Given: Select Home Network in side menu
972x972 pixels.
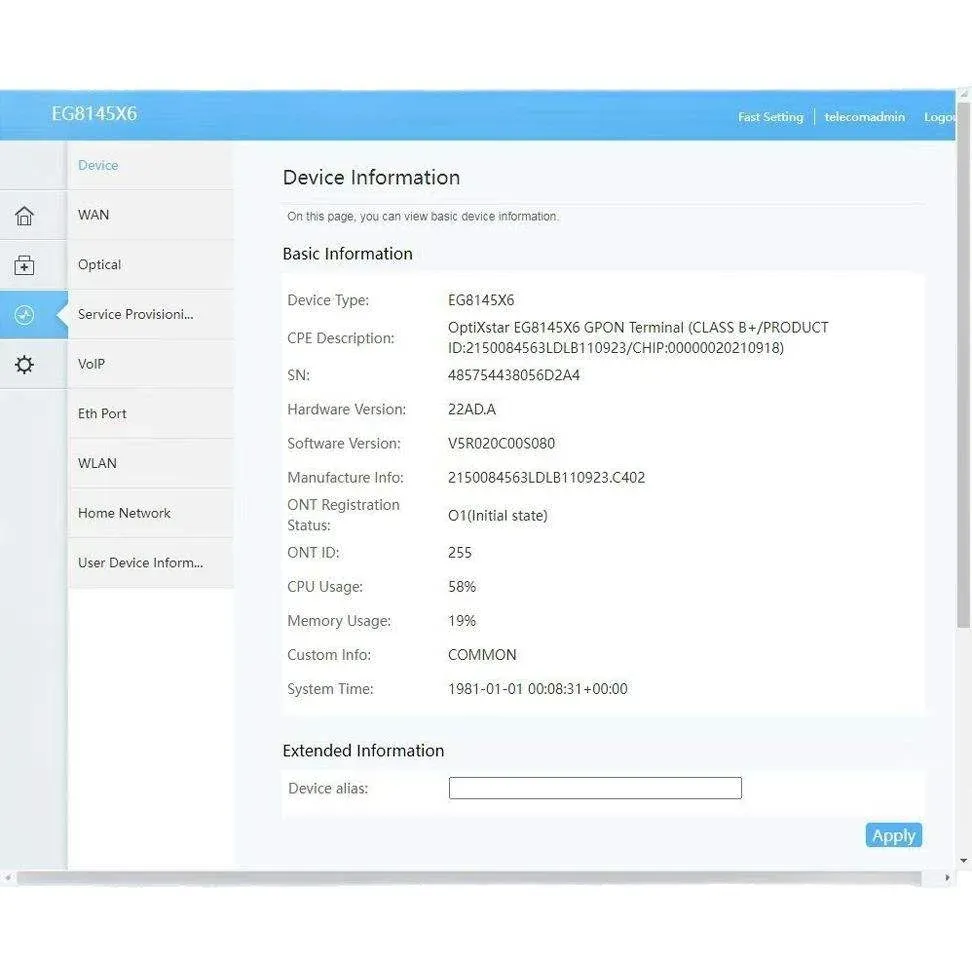Looking at the screenshot, I should coord(124,513).
